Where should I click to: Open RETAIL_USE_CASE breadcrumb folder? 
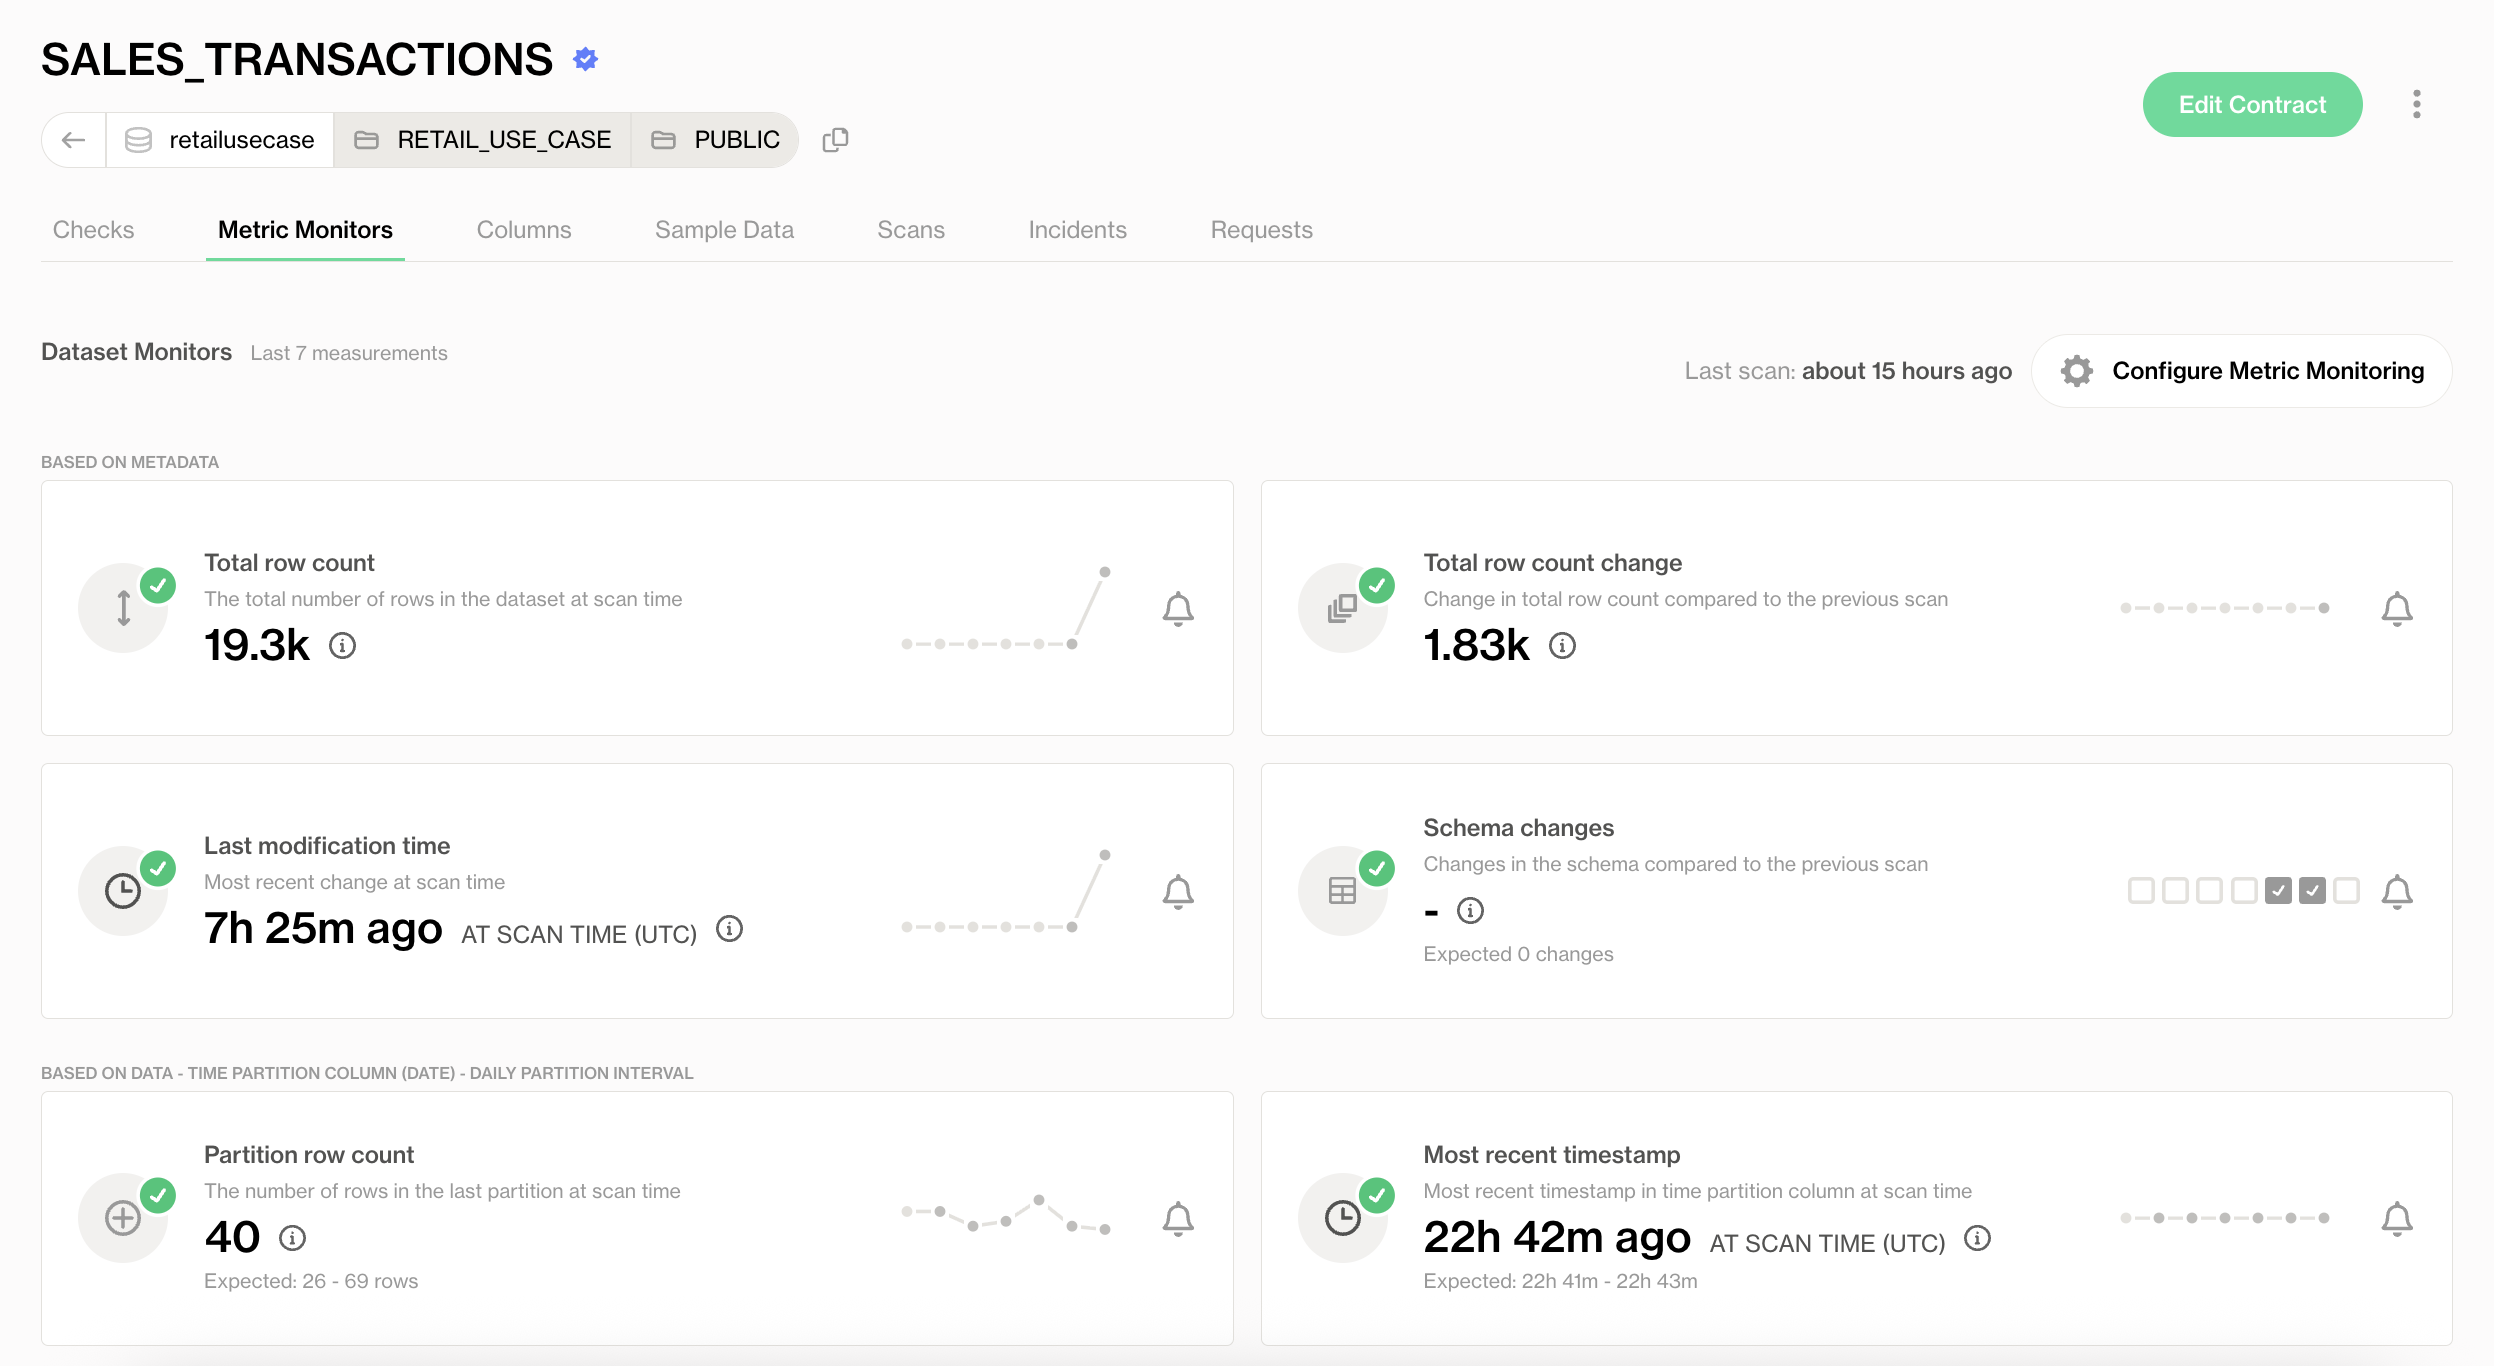(x=483, y=140)
